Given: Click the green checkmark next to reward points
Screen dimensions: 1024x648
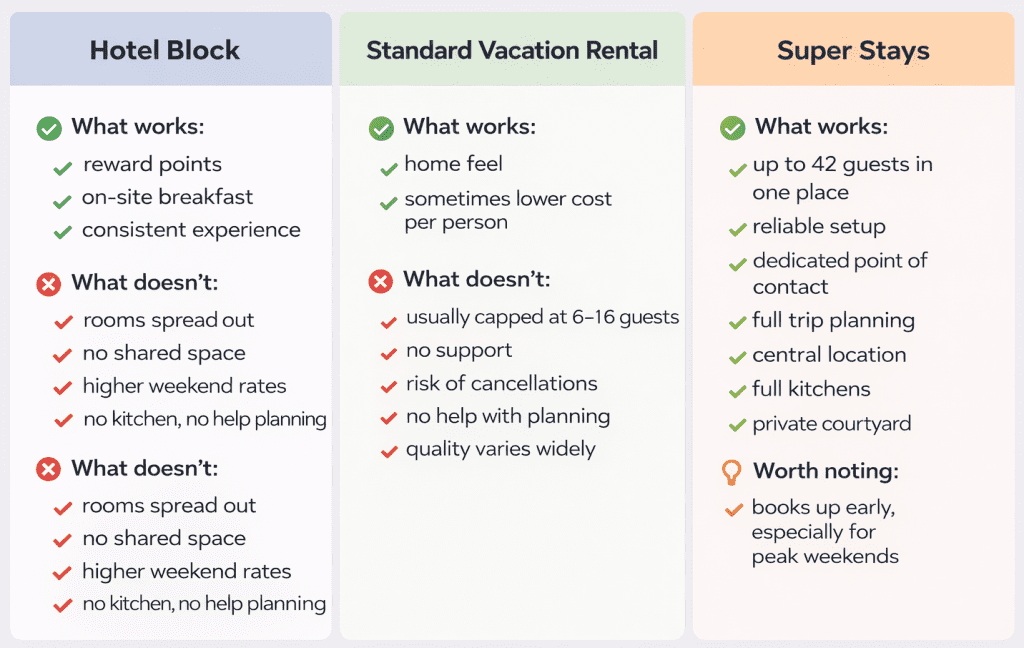Looking at the screenshot, I should pos(63,167).
